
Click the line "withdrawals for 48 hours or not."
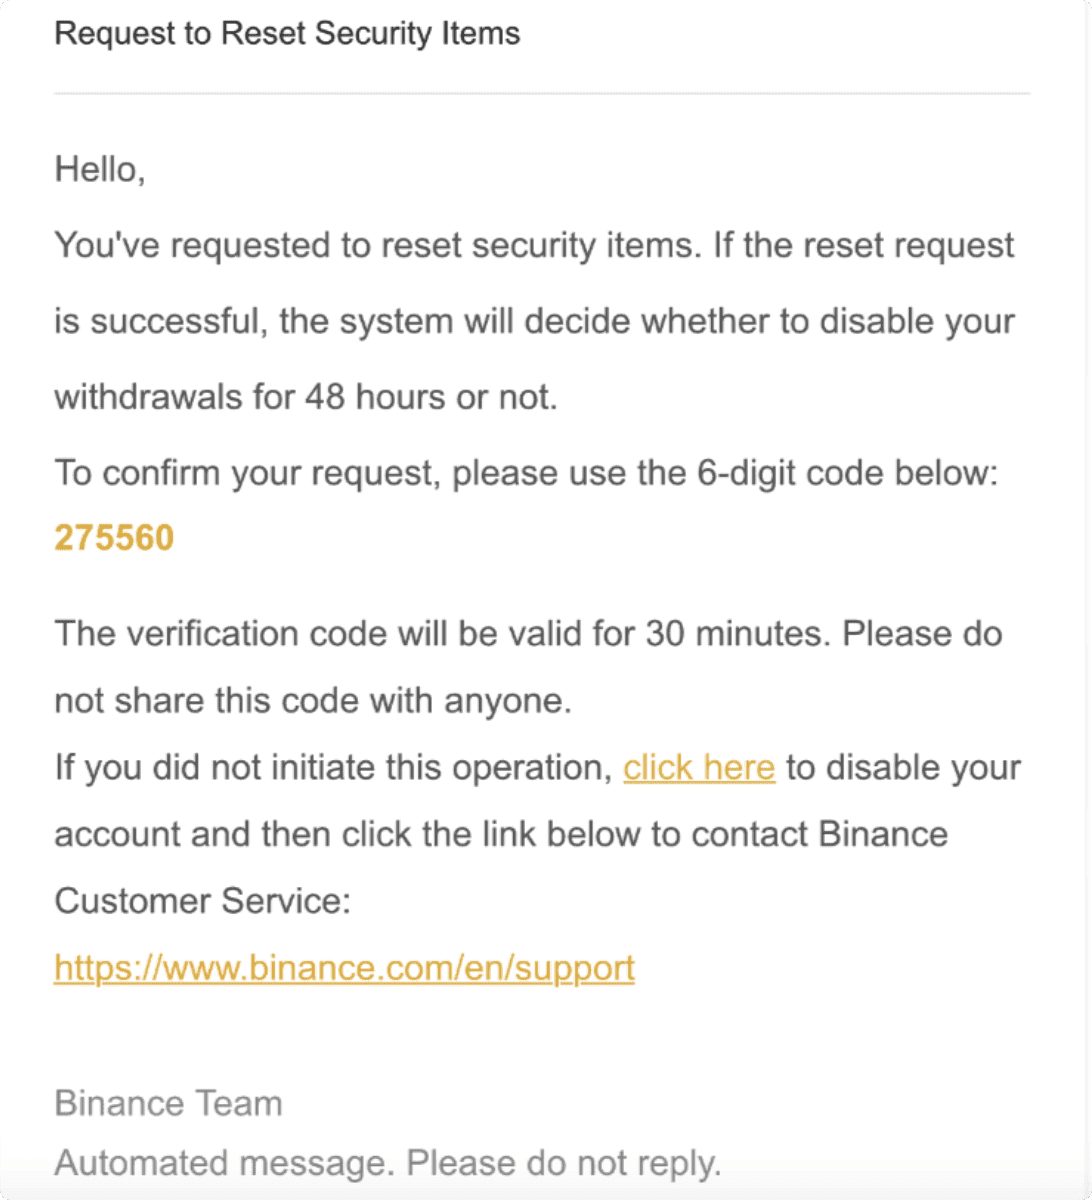(x=305, y=398)
